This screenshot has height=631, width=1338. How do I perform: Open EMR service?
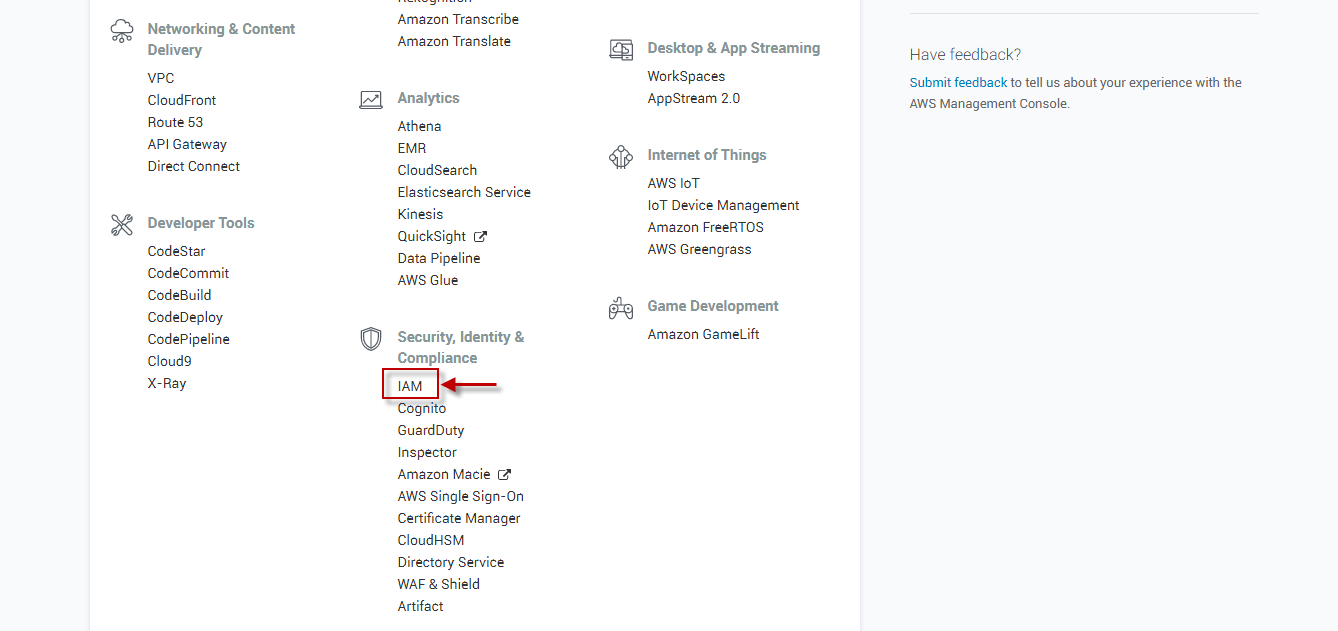coord(412,148)
